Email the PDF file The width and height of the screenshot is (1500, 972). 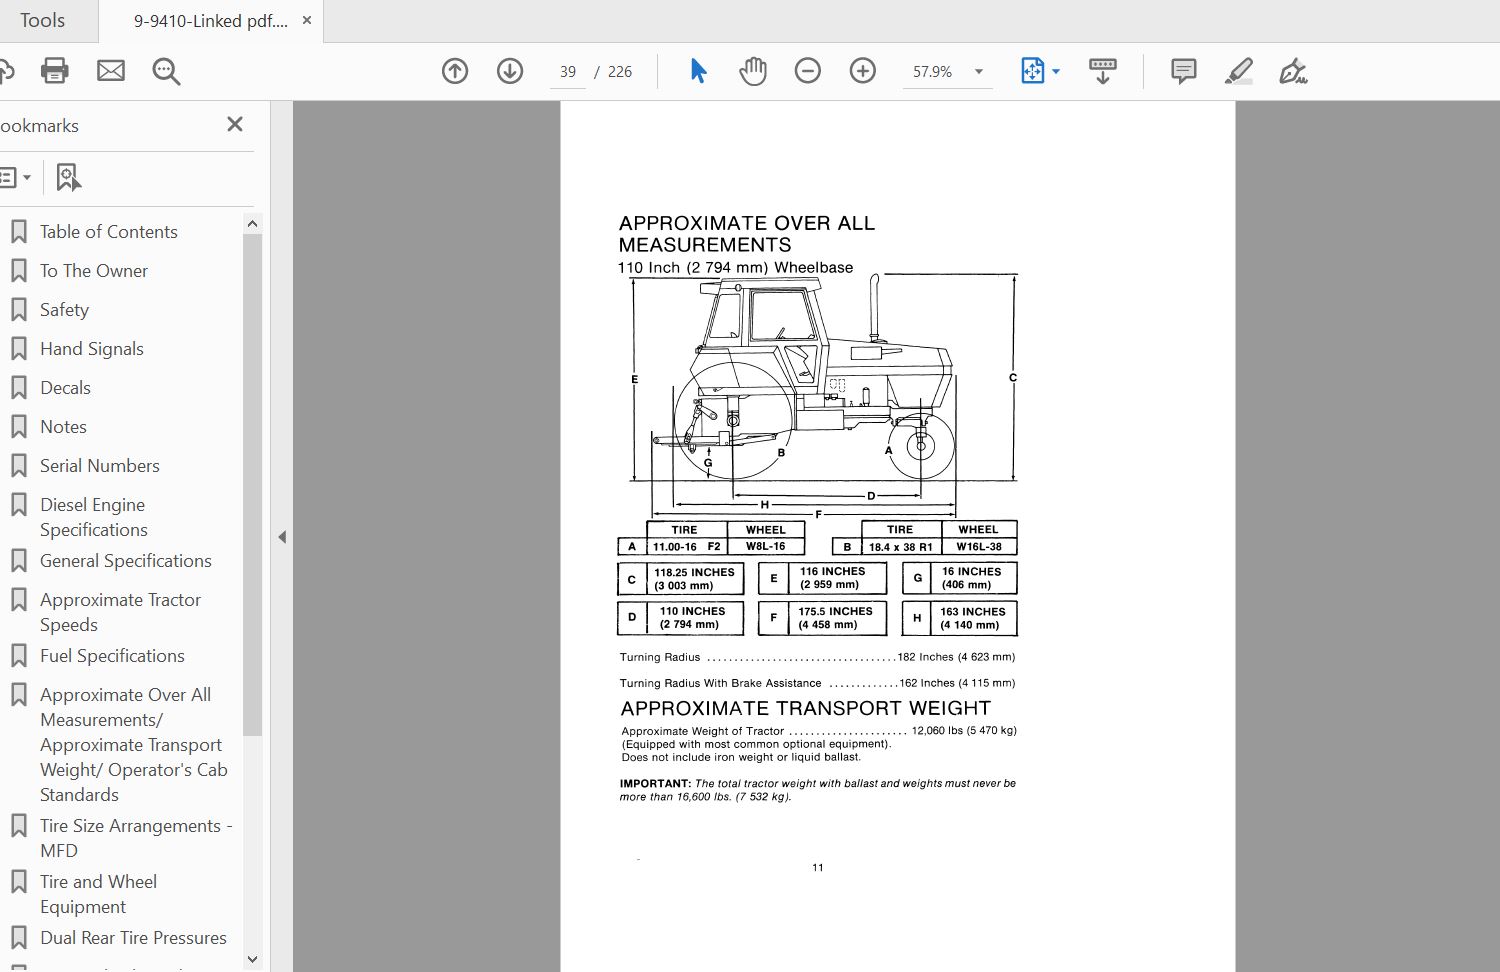(x=110, y=71)
